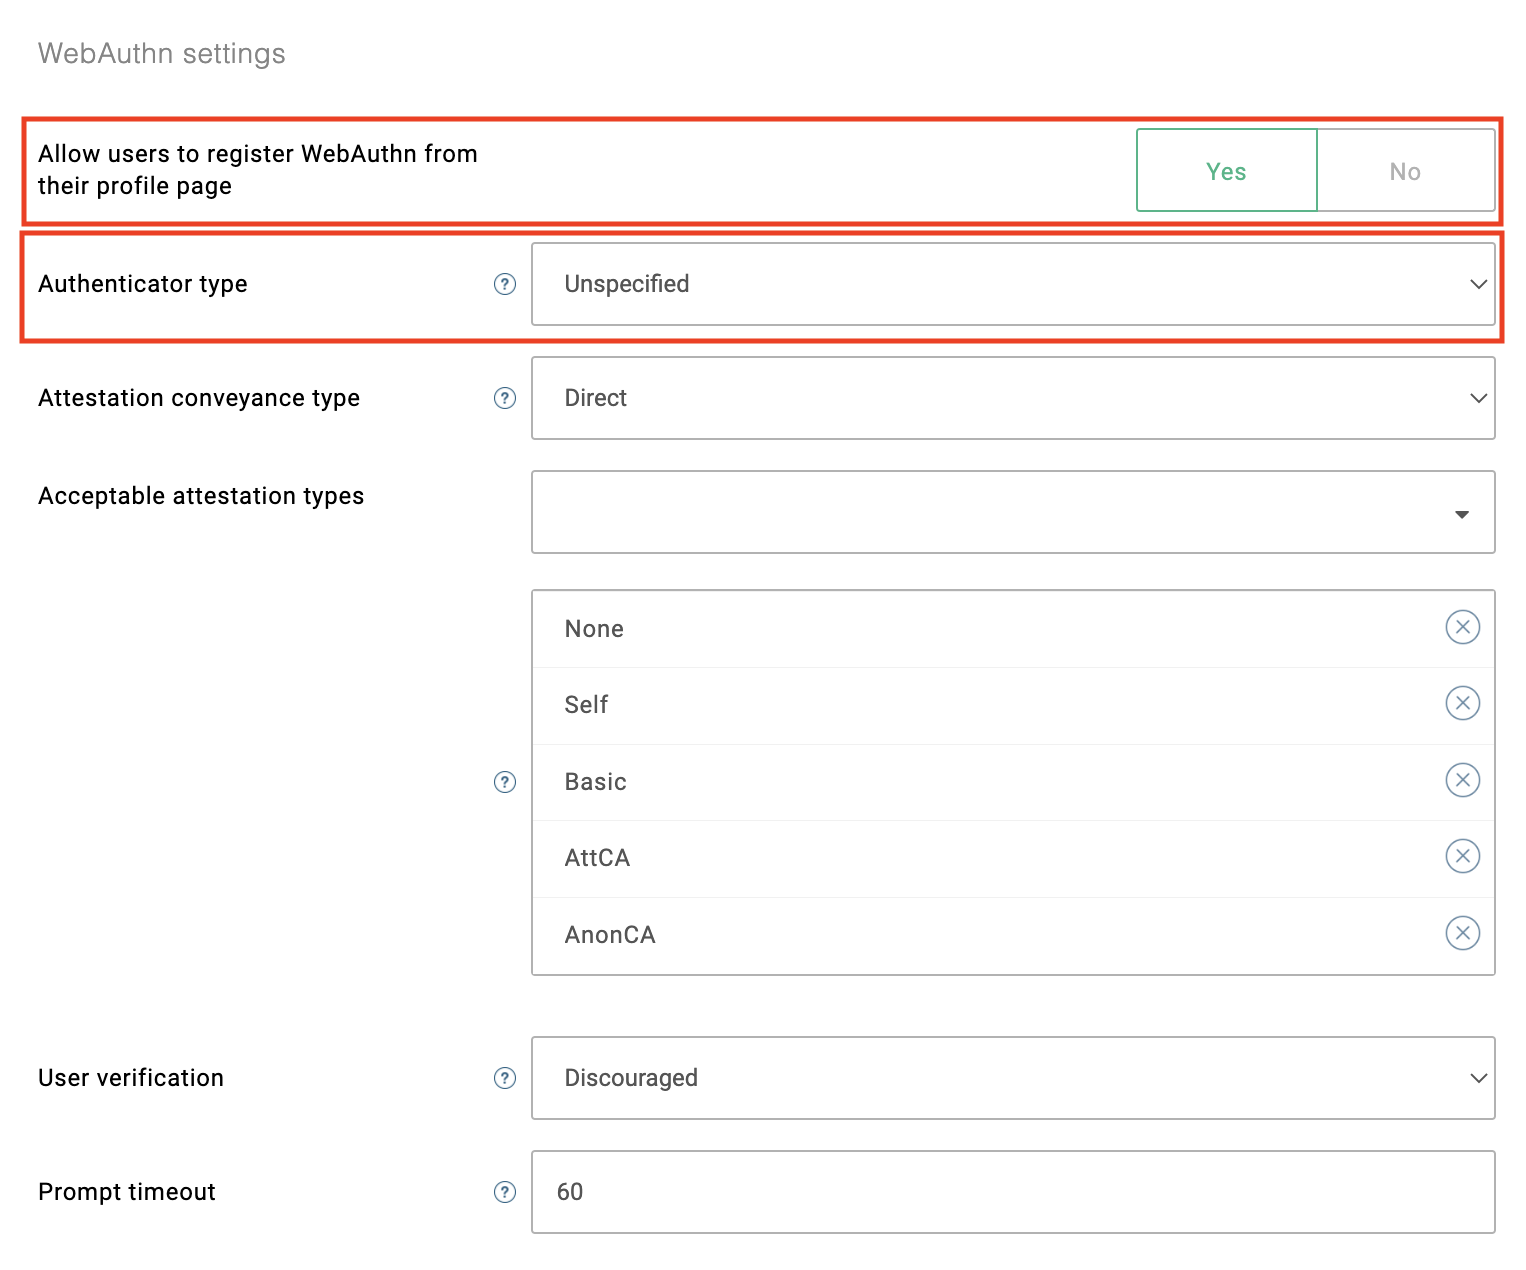Image resolution: width=1526 pixels, height=1270 pixels.
Task: Expand the Acceptable attestation types selector
Action: pos(1013,512)
